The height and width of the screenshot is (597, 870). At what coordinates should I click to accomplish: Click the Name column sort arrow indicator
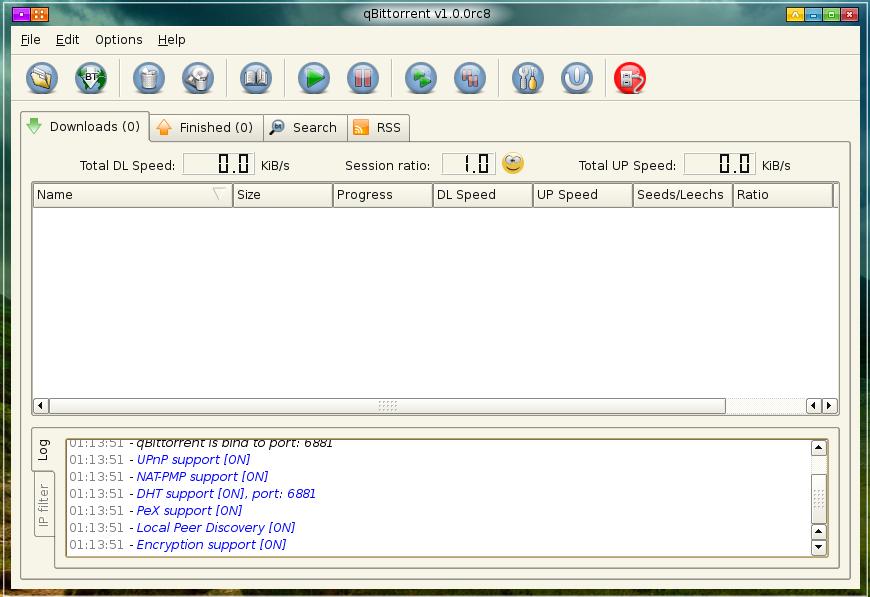pyautogui.click(x=219, y=194)
